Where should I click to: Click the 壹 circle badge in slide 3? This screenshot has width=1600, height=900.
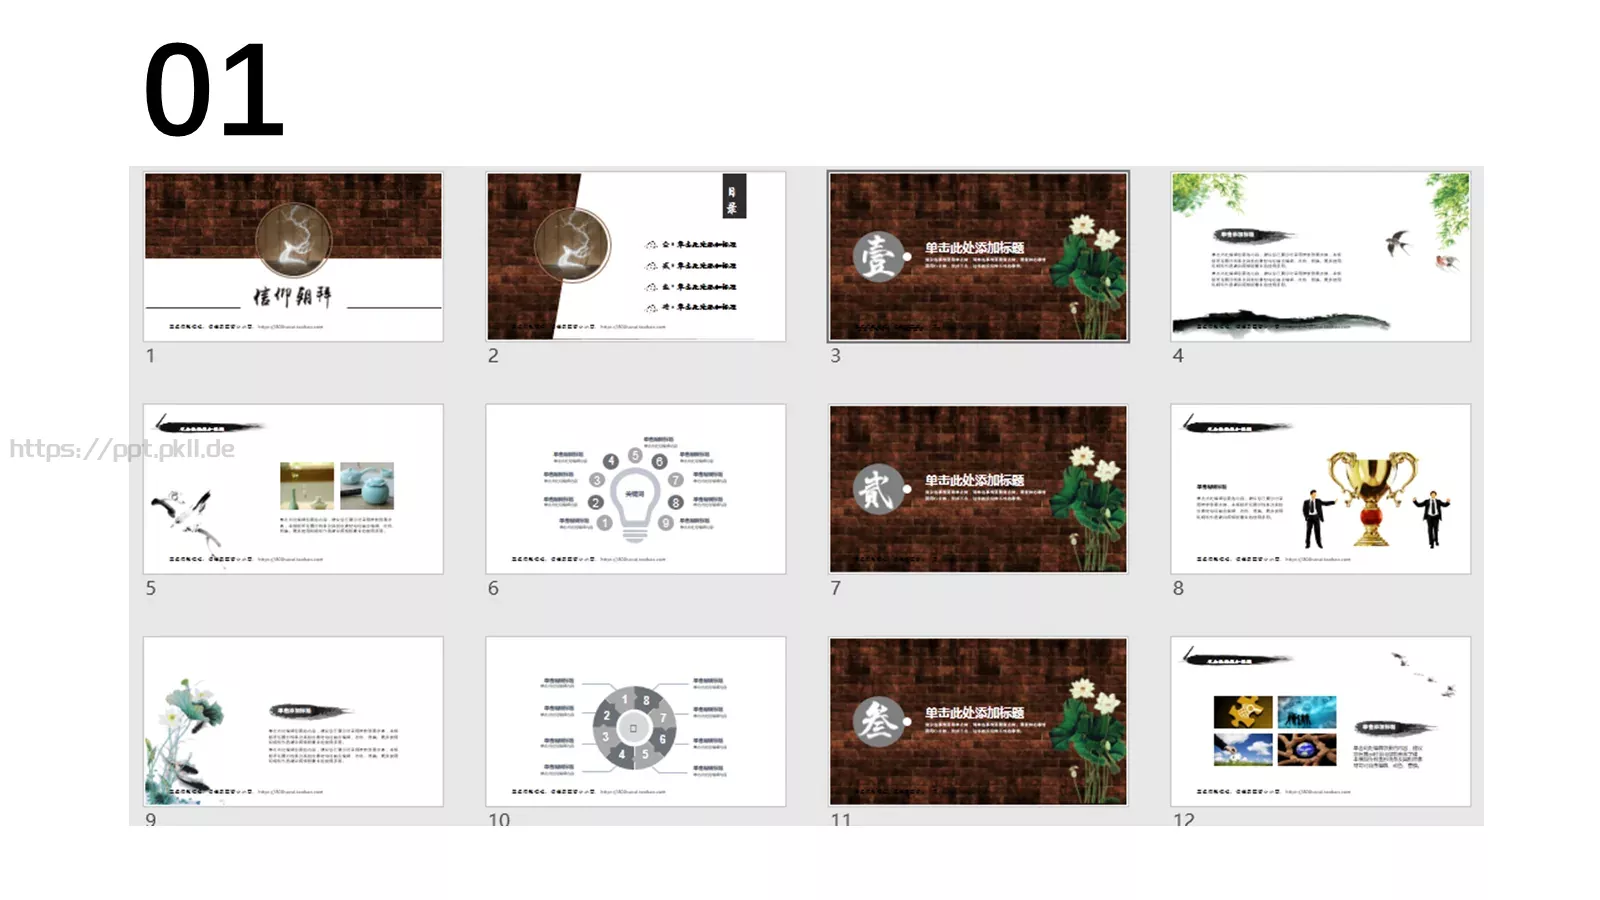(878, 256)
